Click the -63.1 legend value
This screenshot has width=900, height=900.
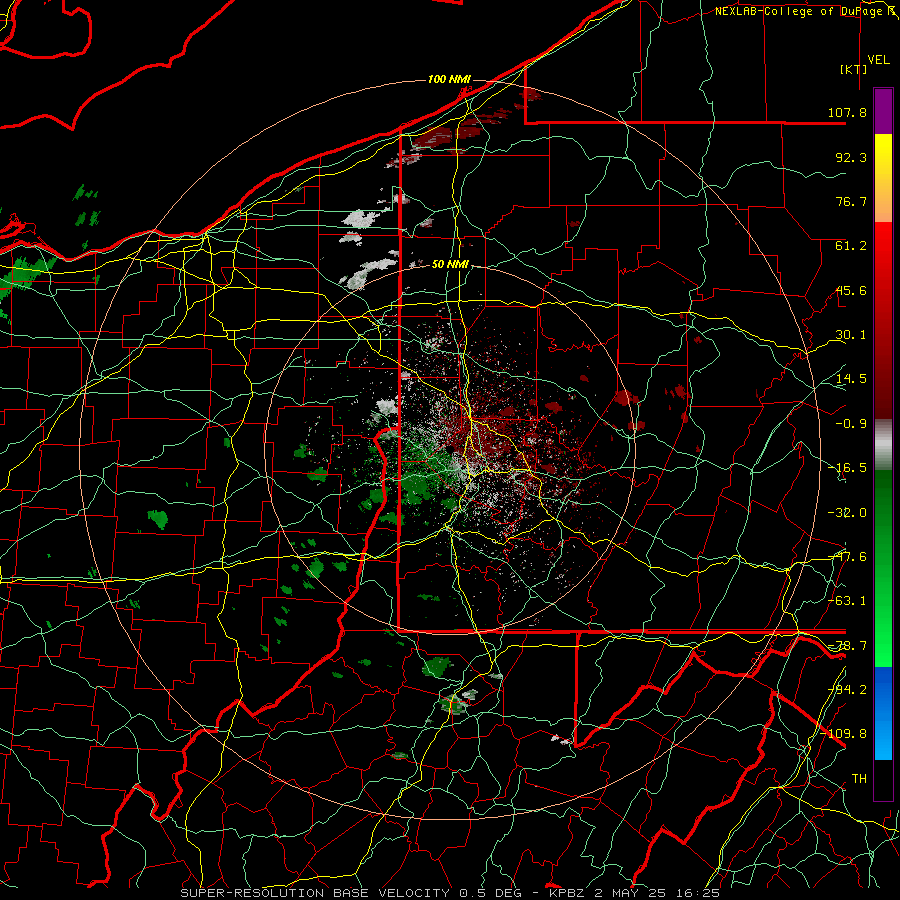pos(847,601)
